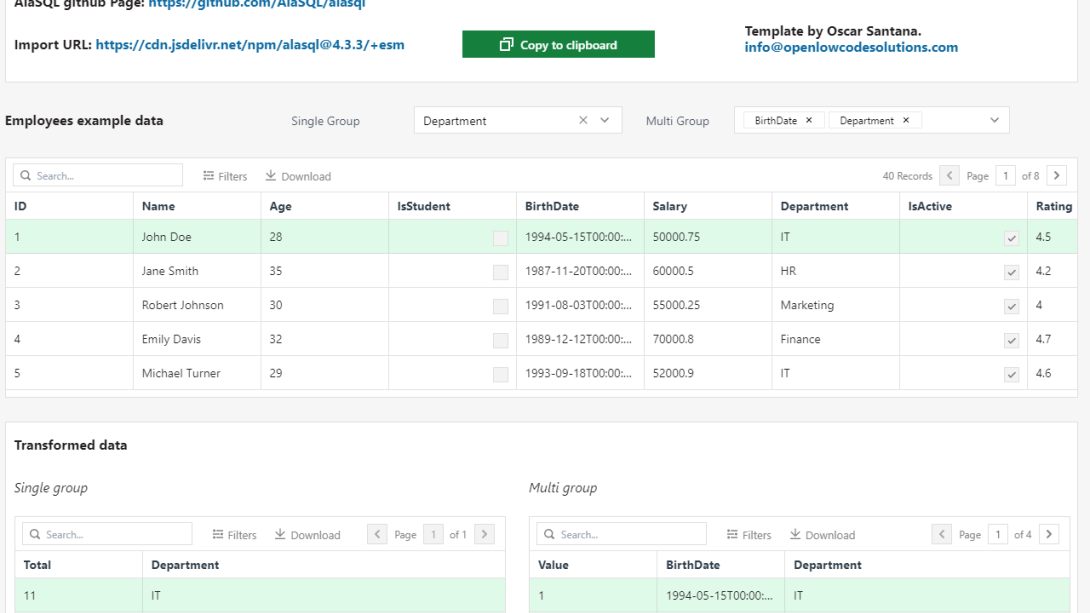Open Filters on the Single group table
Image resolution: width=1090 pixels, height=613 pixels.
234,534
